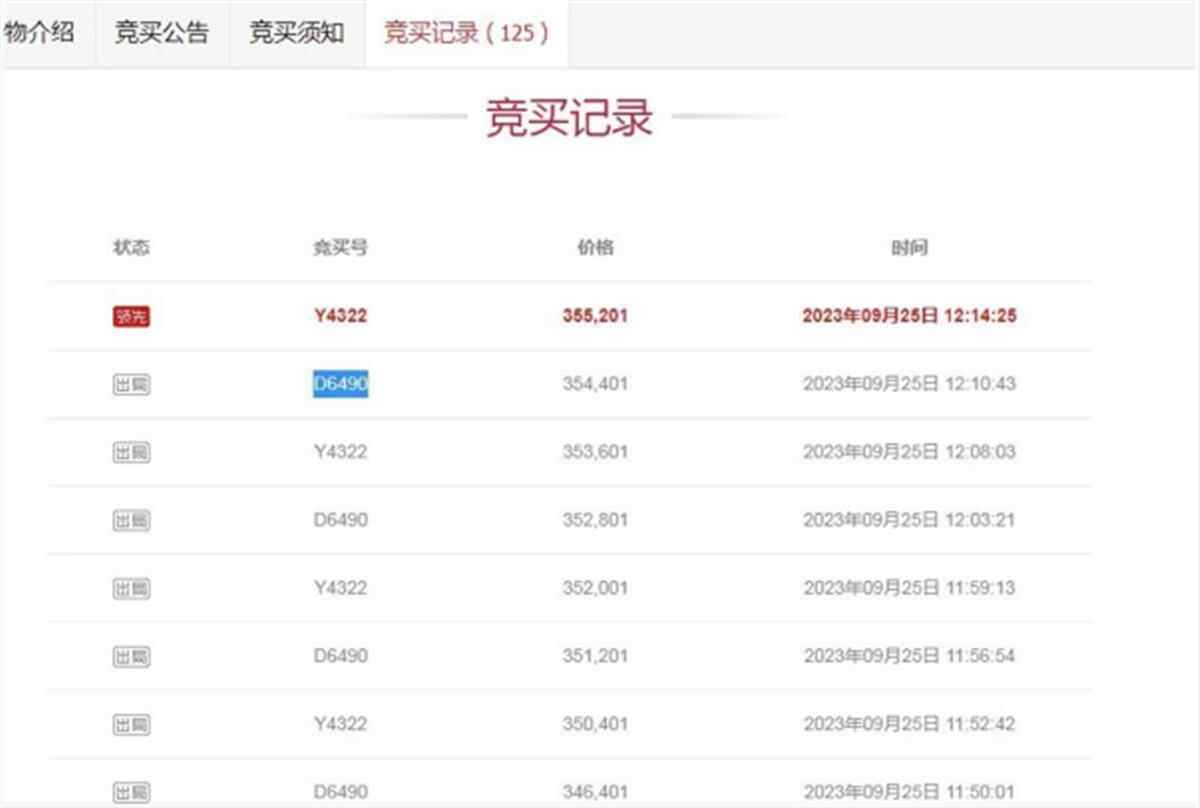1200x808 pixels.
Task: Click the 出局 badge beside price 353,601
Action: click(x=131, y=452)
